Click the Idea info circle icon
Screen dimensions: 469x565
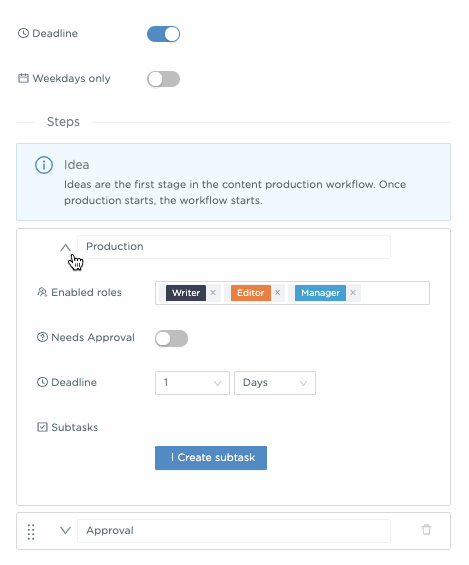point(44,165)
